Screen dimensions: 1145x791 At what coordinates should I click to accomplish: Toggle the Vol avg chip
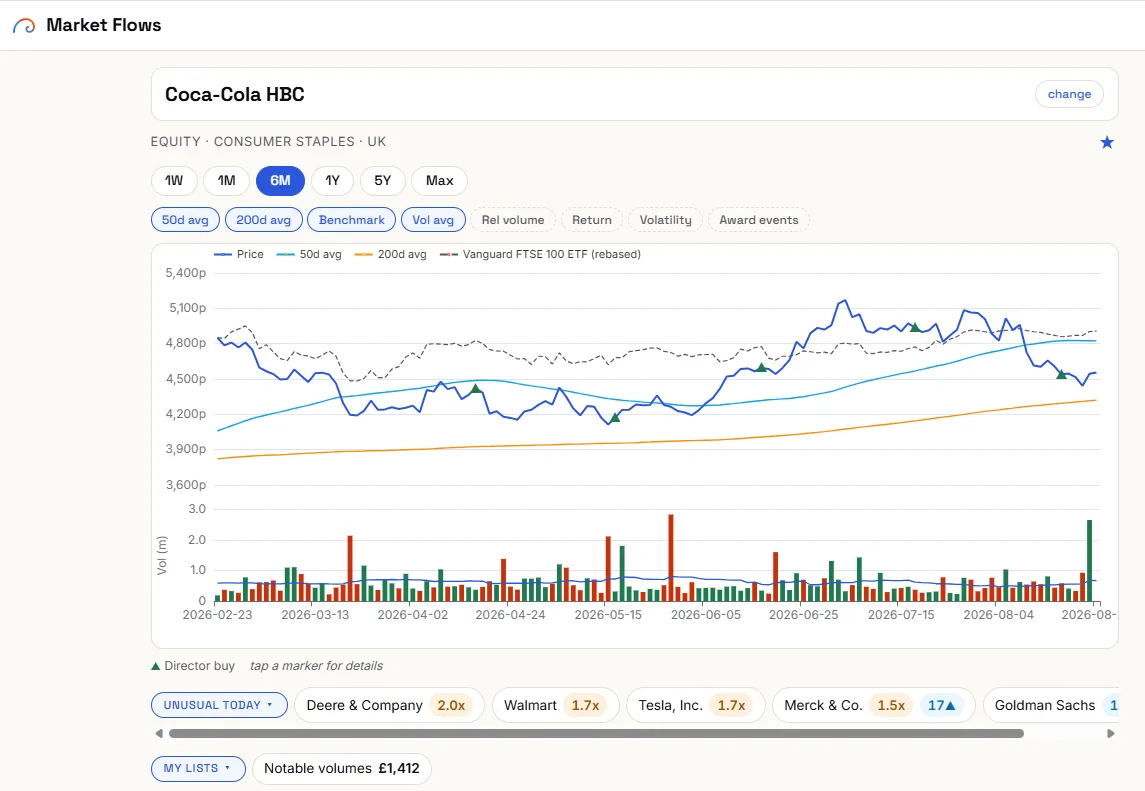[433, 220]
